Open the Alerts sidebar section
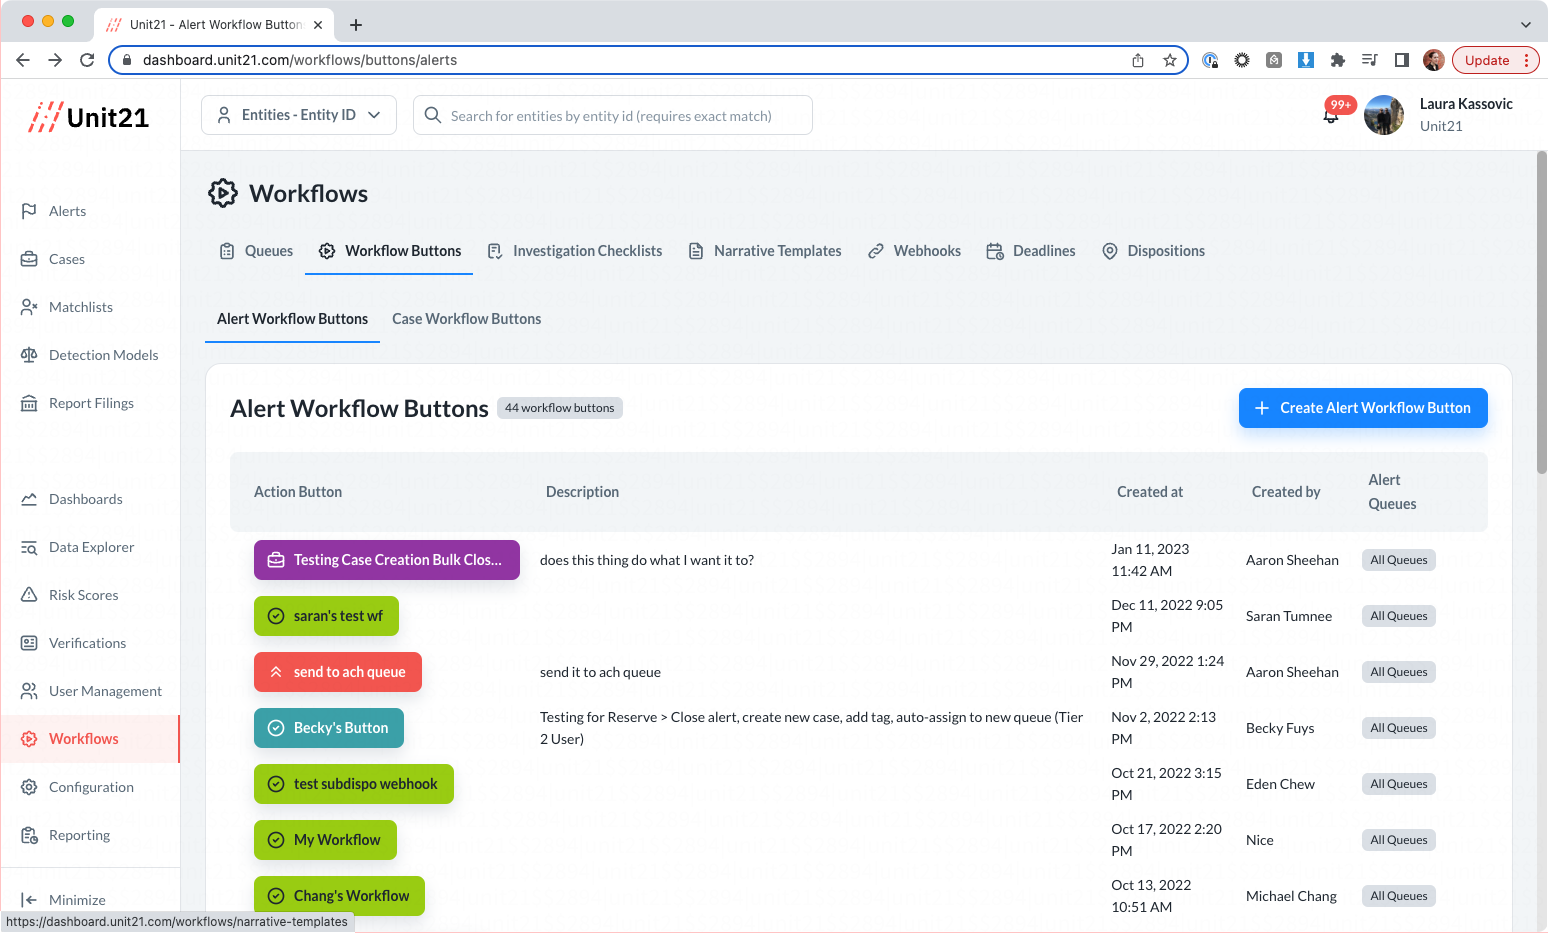The image size is (1548, 933). click(67, 211)
